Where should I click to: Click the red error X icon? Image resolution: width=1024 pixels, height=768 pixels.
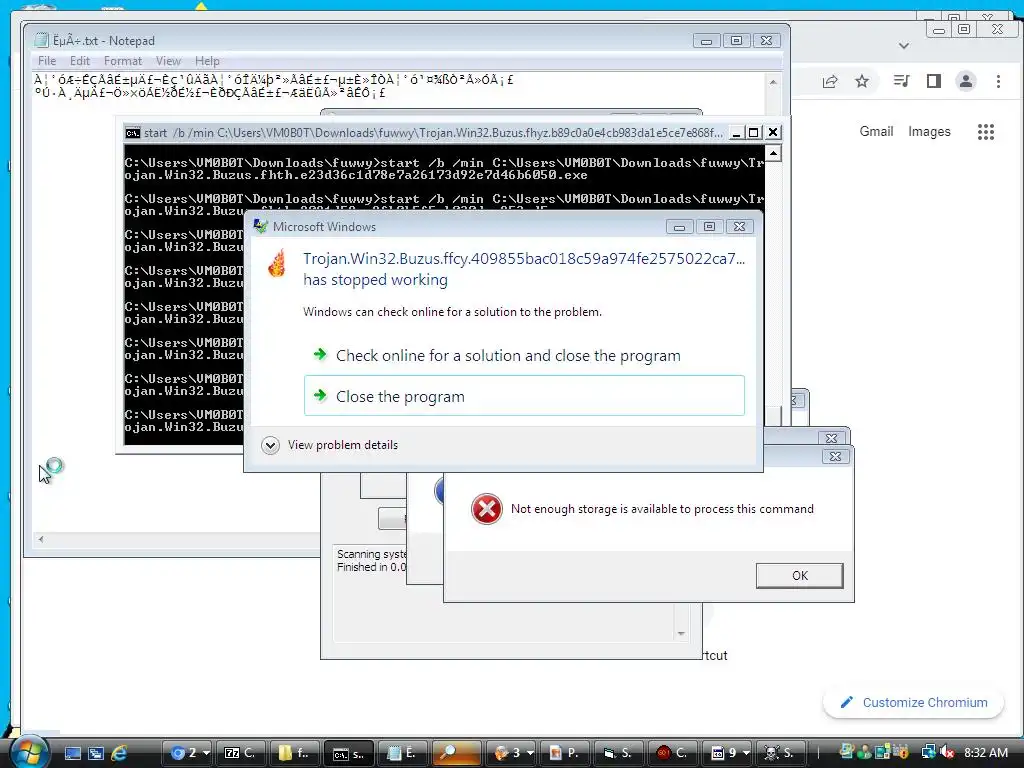(x=487, y=509)
